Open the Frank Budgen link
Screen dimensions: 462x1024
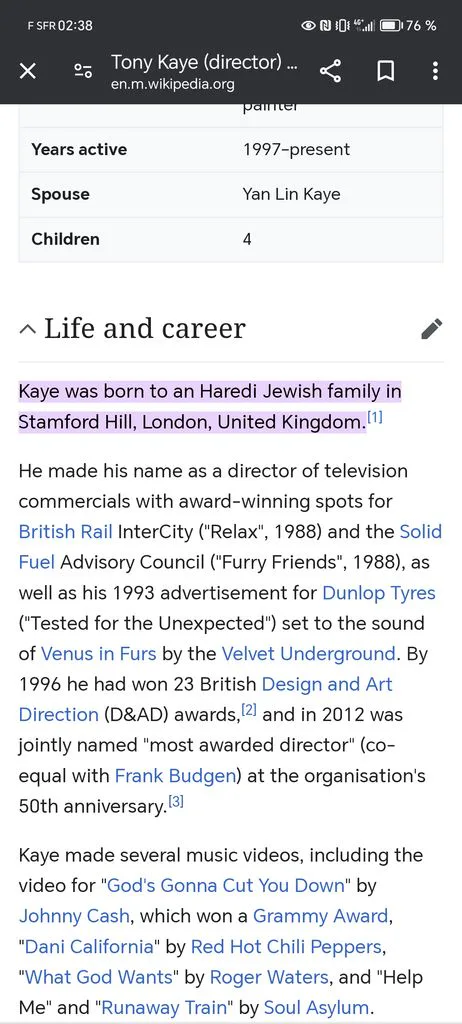pyautogui.click(x=175, y=776)
